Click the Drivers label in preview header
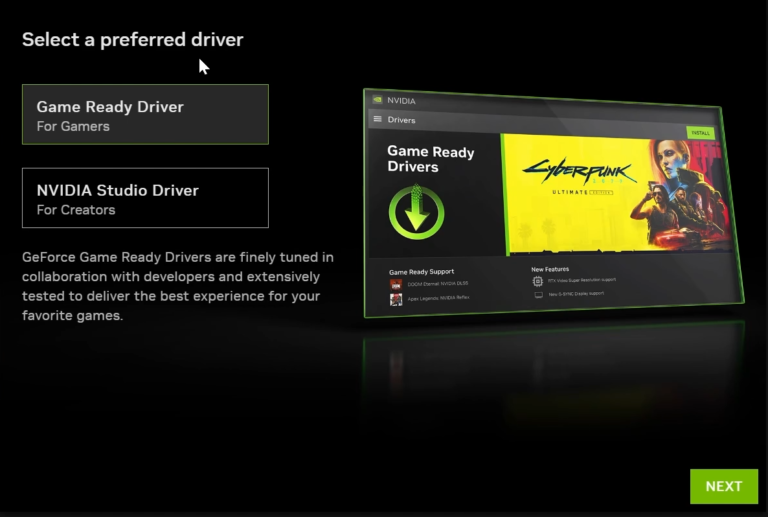 click(401, 120)
